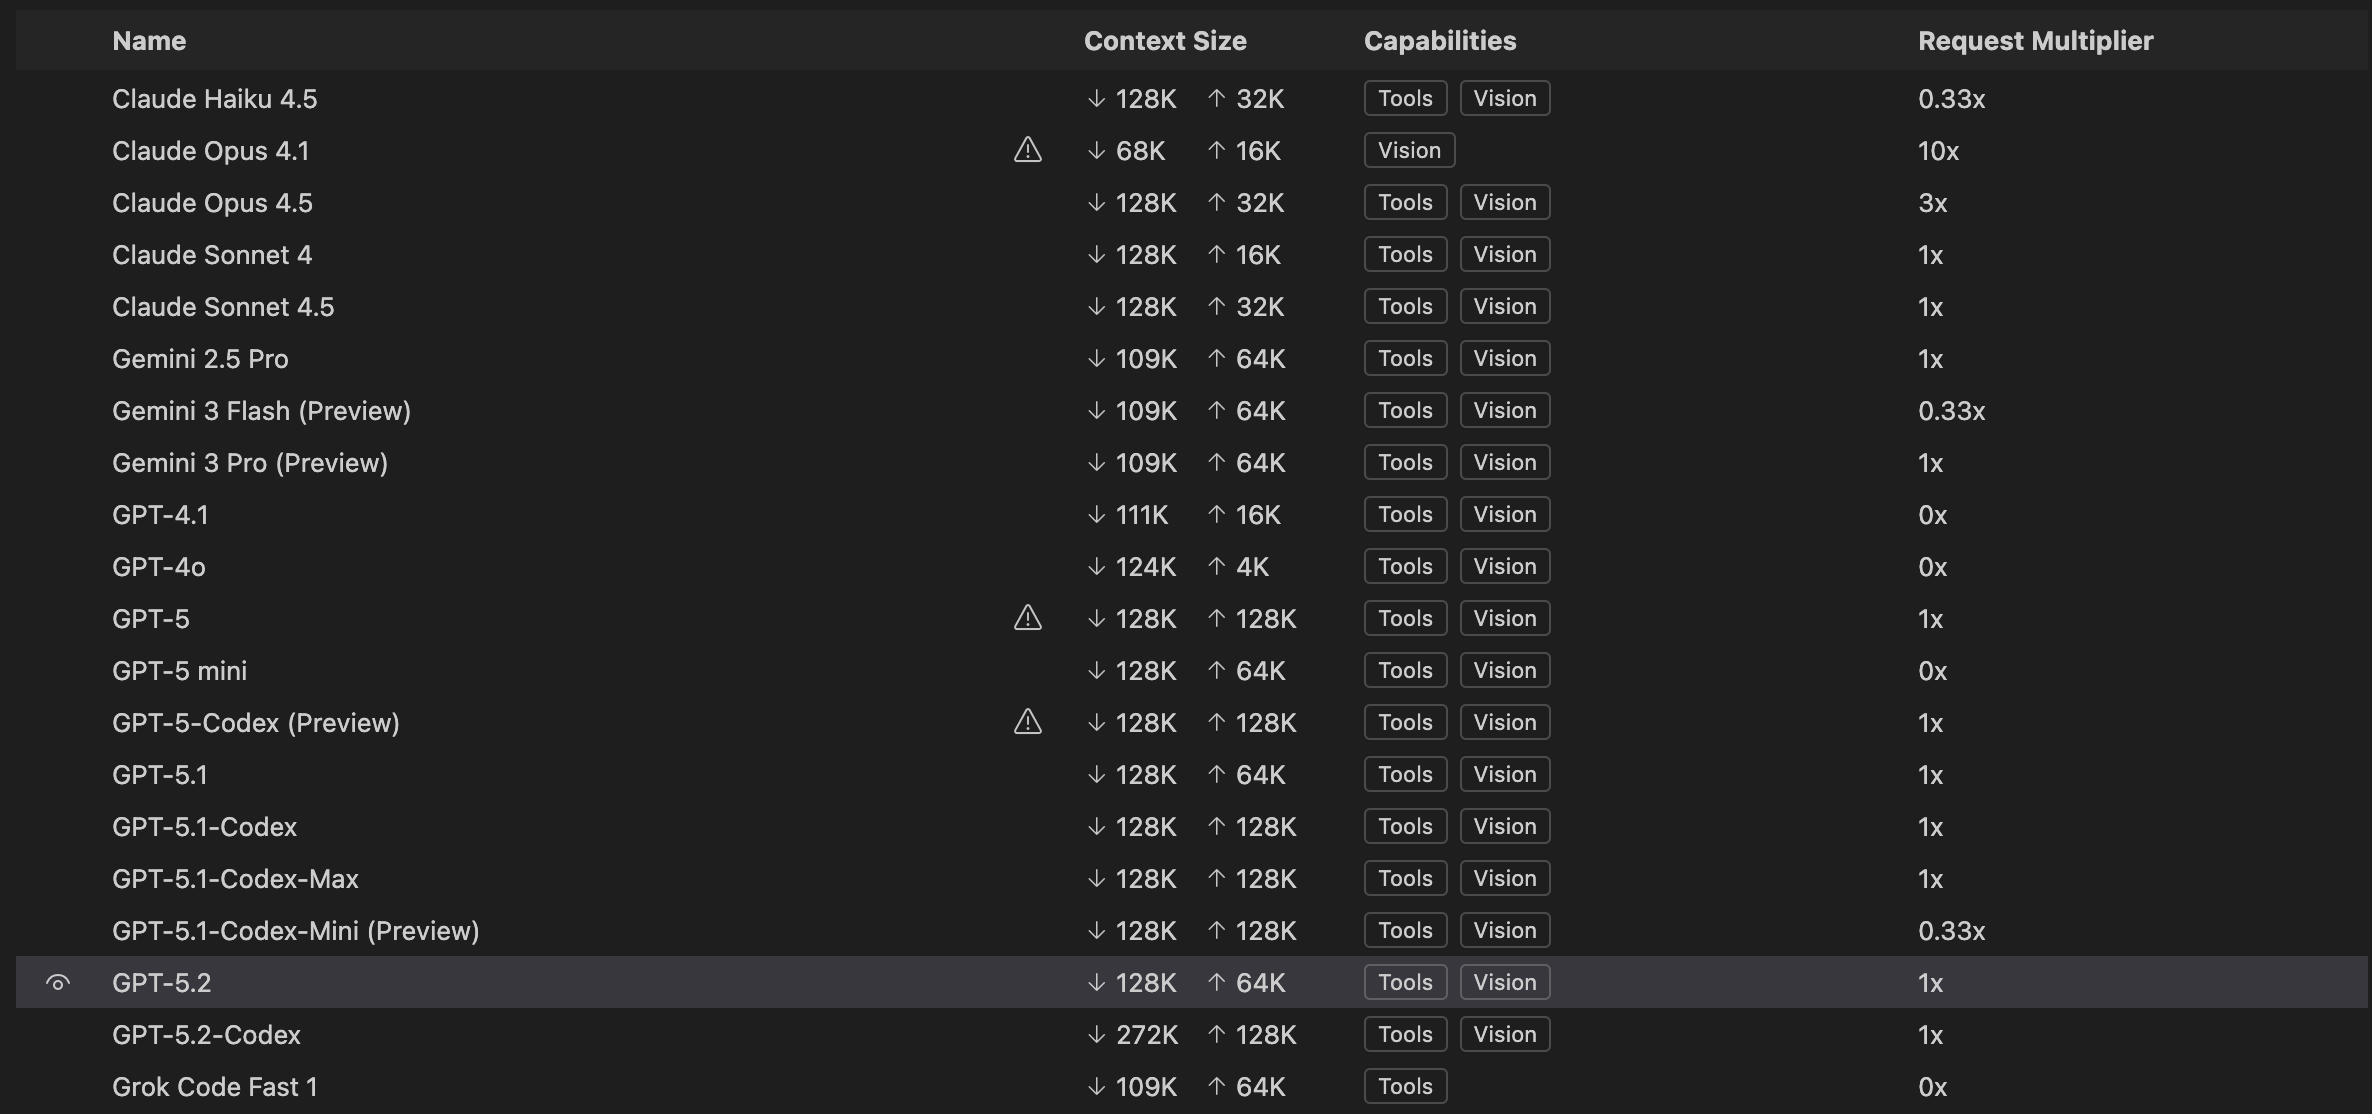The image size is (2372, 1114).
Task: Select the Grok Code Fast 1 model name
Action: [215, 1087]
